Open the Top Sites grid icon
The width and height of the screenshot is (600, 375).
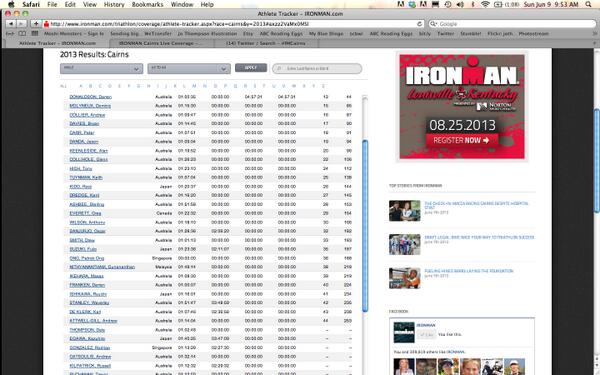34,34
